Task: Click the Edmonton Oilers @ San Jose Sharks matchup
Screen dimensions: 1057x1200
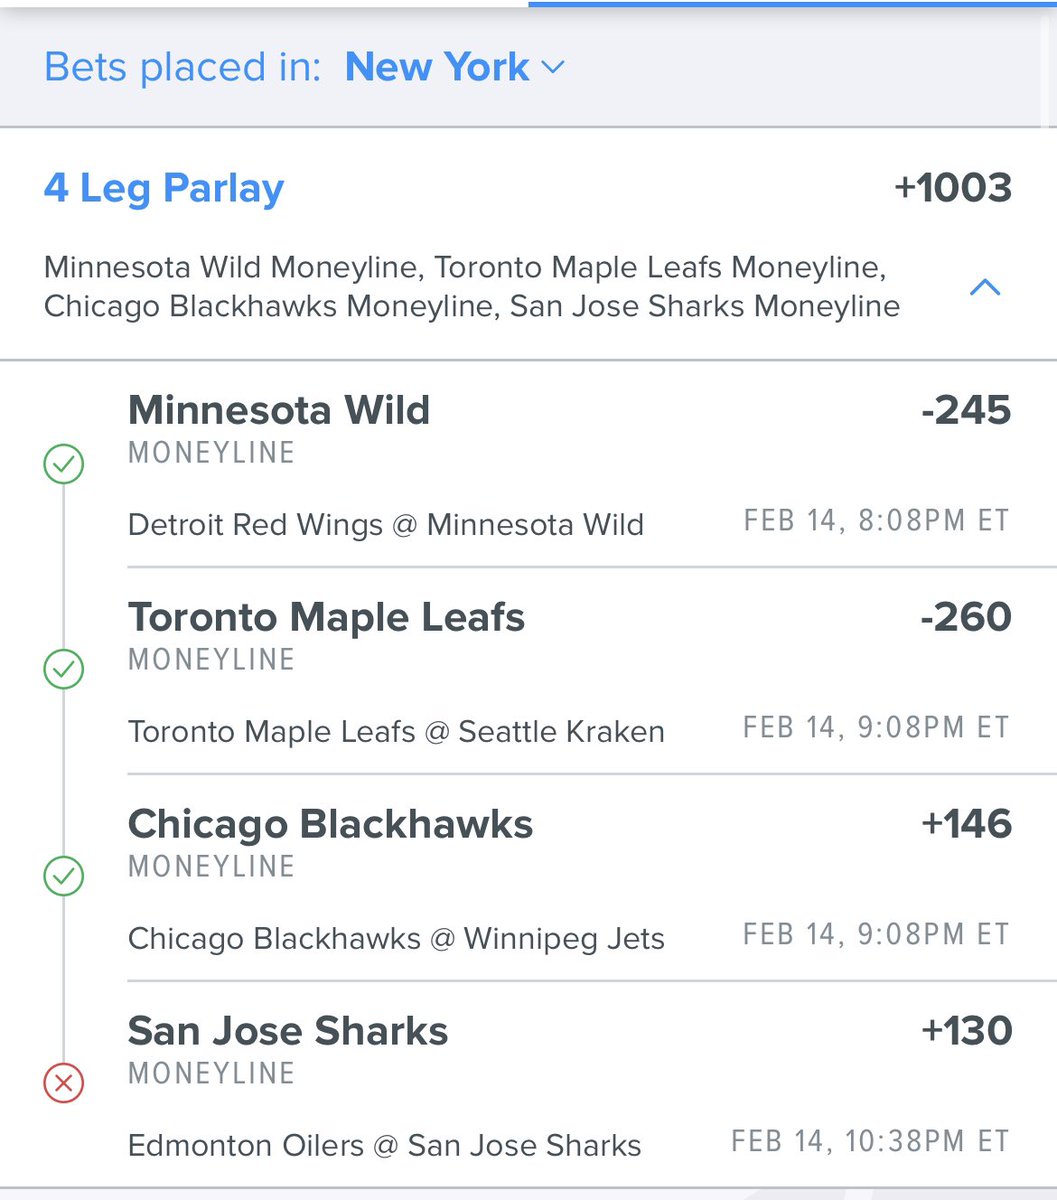Action: (x=385, y=1146)
